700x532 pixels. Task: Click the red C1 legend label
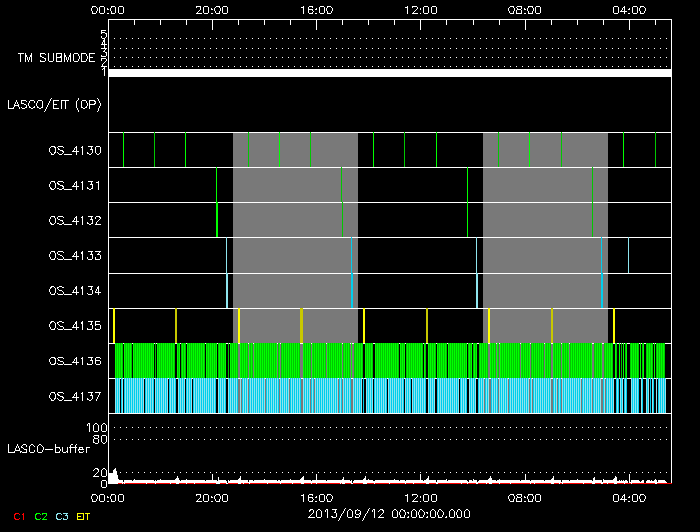[x=19, y=516]
